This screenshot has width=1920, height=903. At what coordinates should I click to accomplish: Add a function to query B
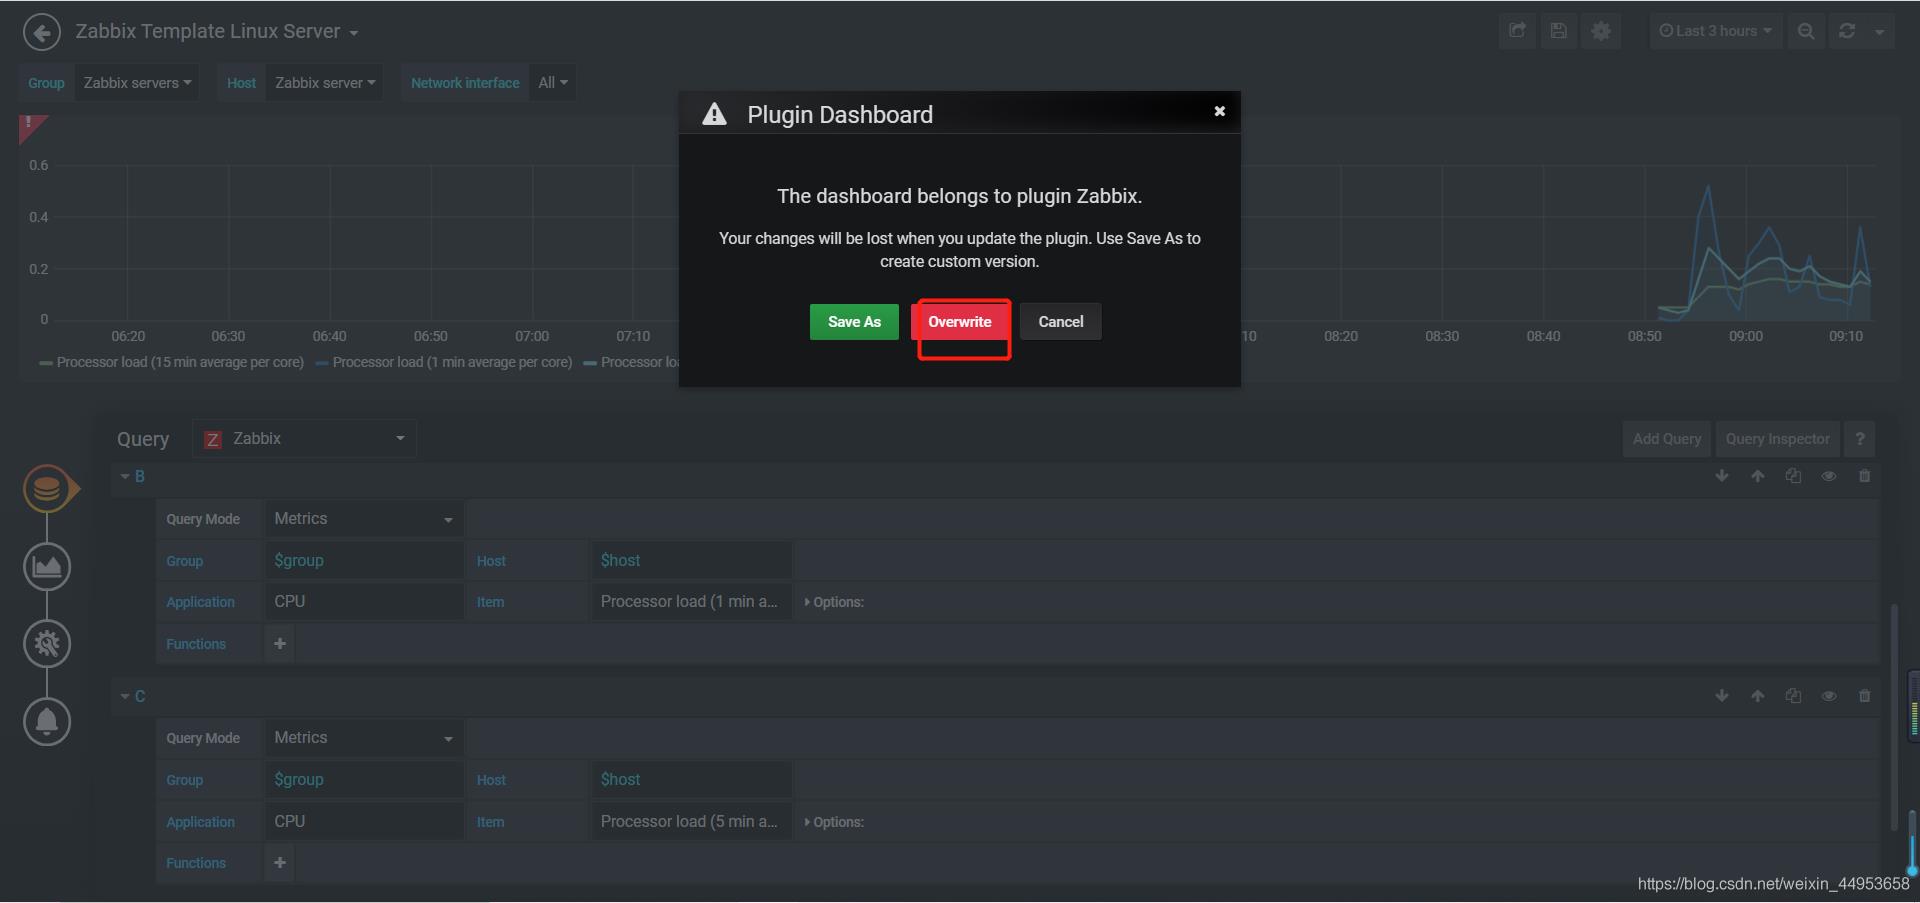[280, 644]
